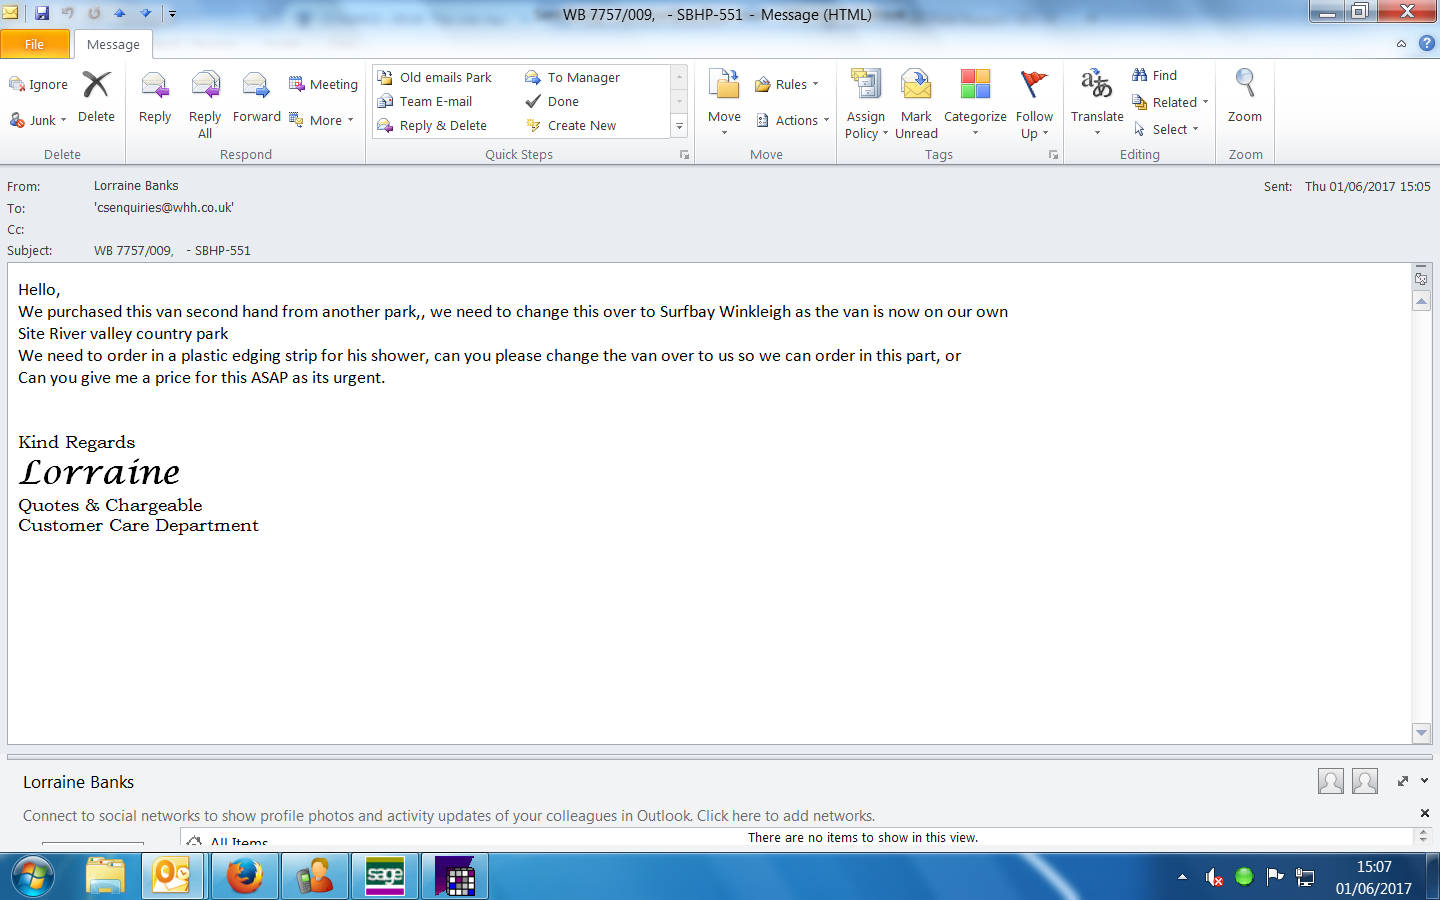Open the Select dropdown

pos(1166,129)
